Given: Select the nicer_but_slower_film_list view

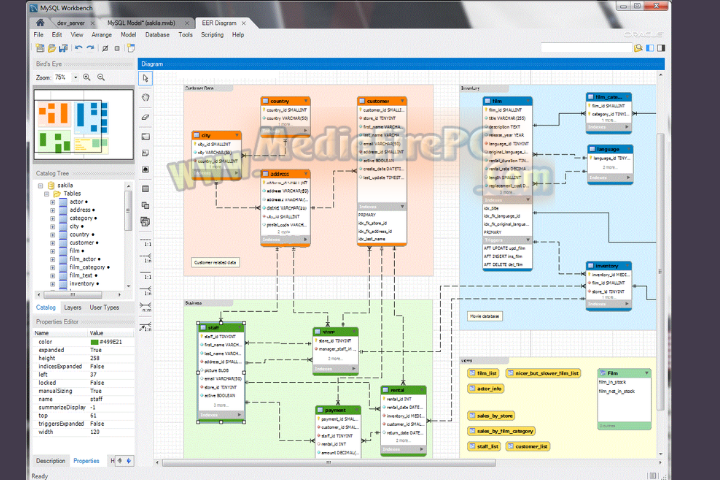Looking at the screenshot, I should click(x=543, y=373).
